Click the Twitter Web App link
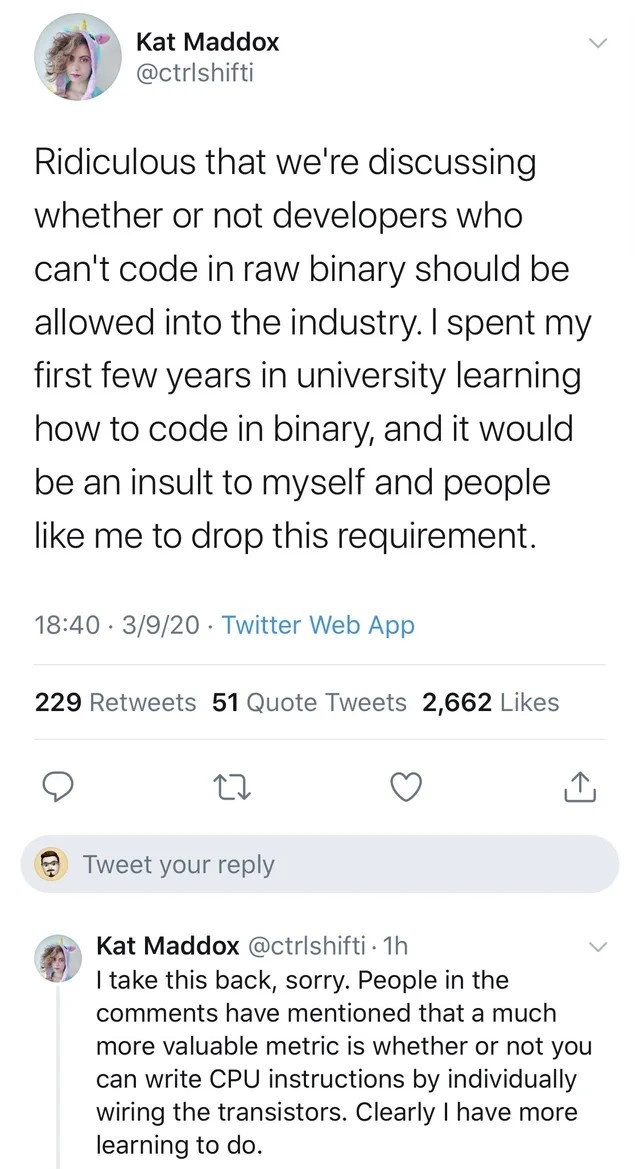Screen dimensions: 640x1169 pos(318,625)
